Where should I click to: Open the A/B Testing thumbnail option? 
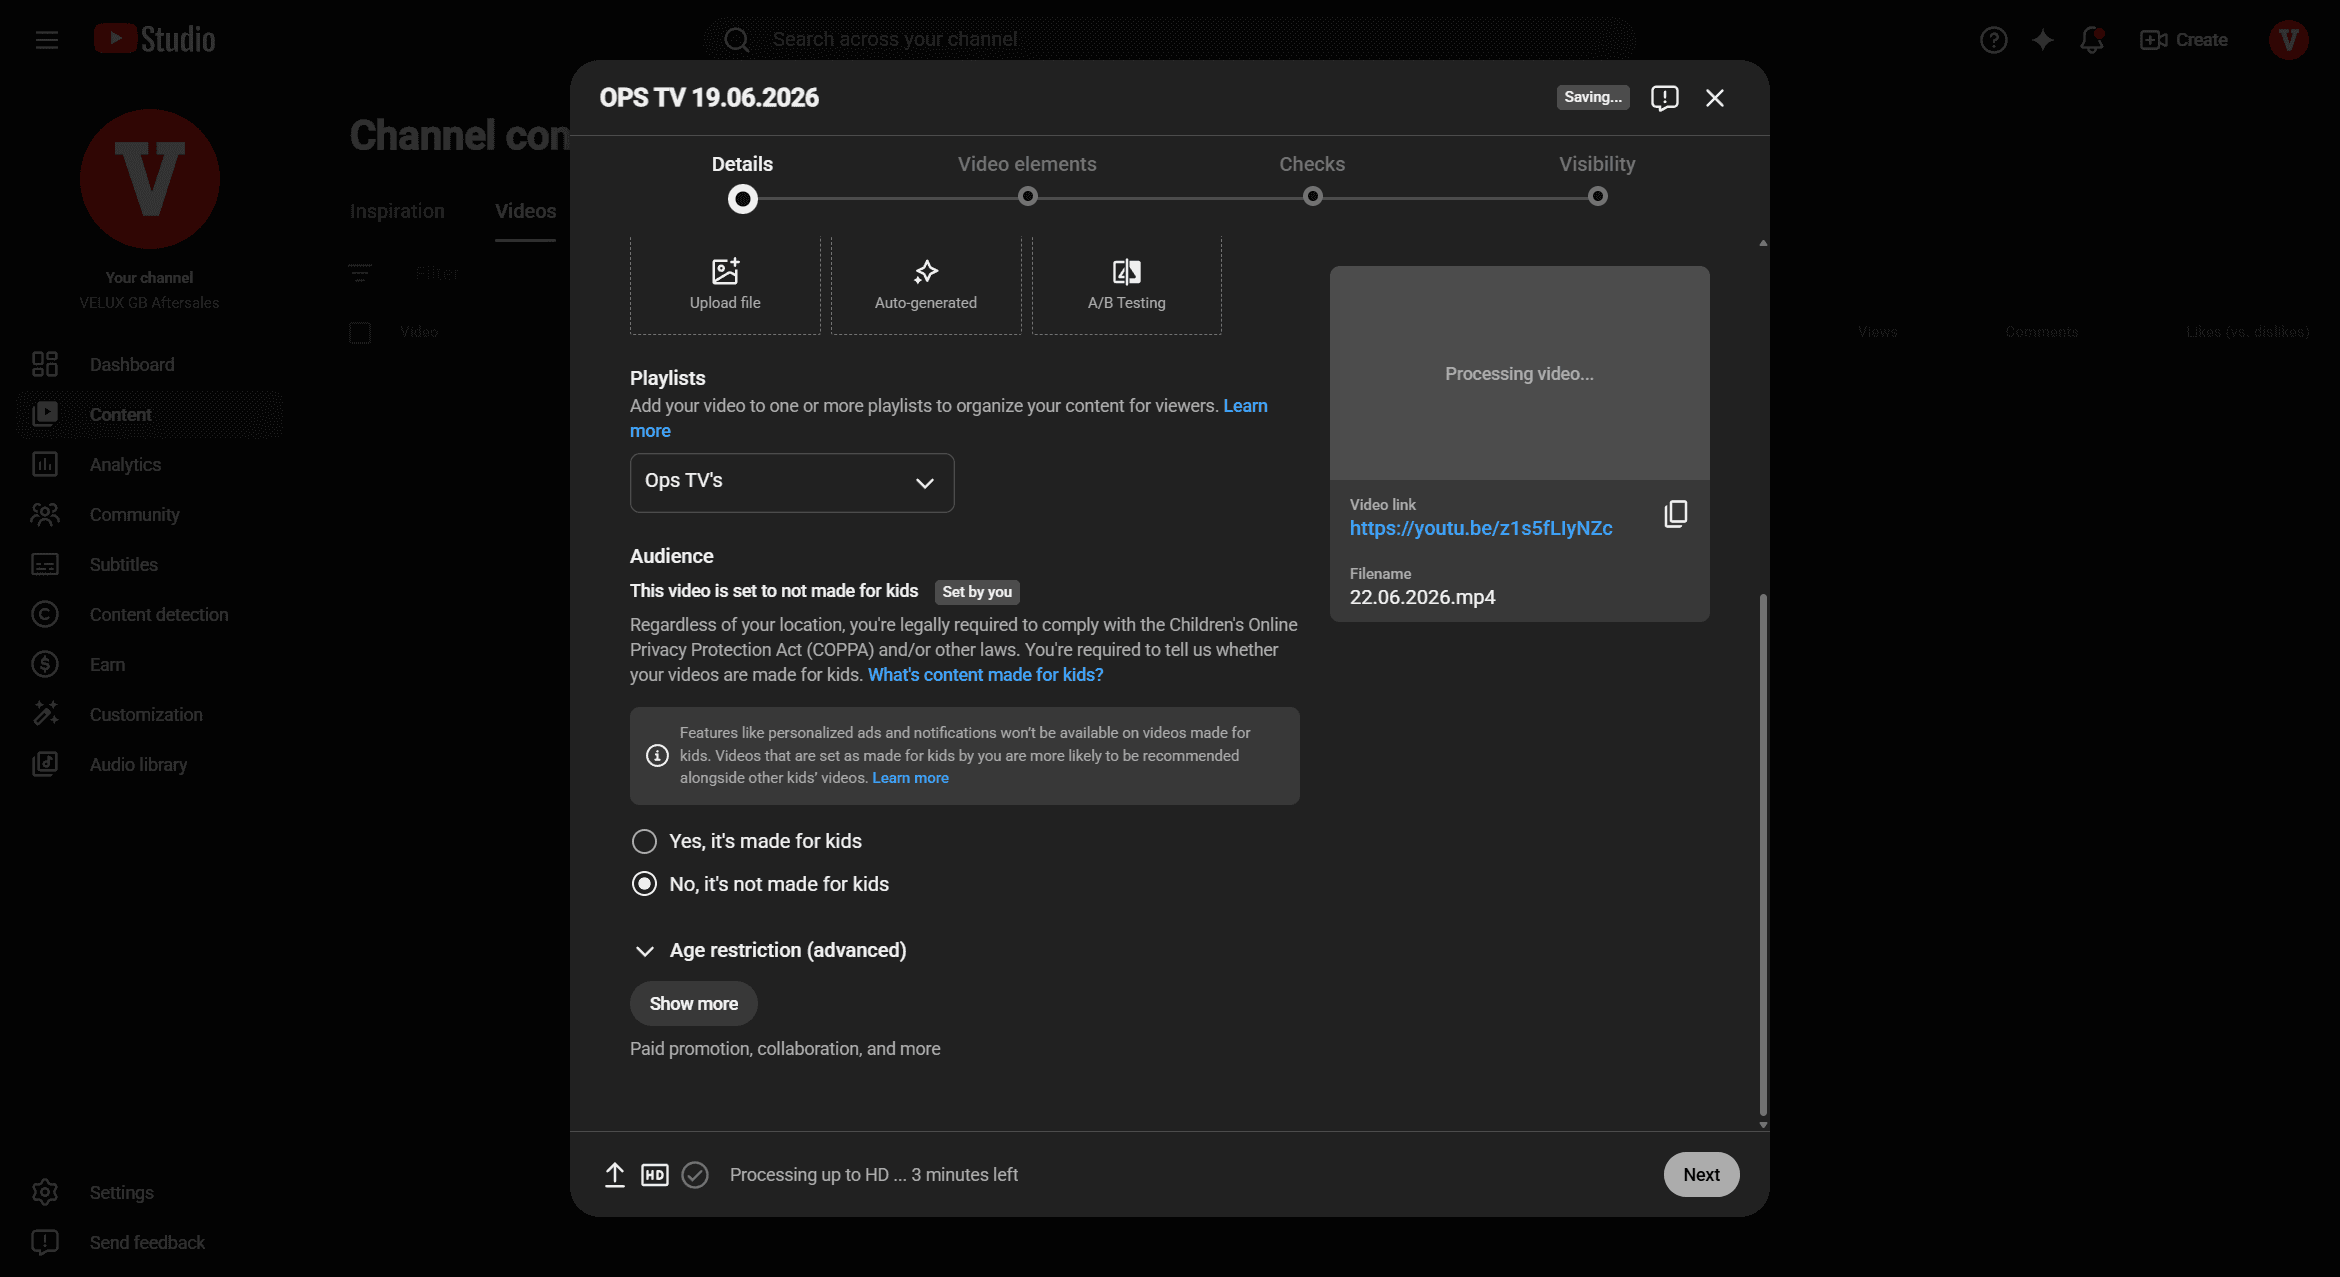pyautogui.click(x=1127, y=285)
